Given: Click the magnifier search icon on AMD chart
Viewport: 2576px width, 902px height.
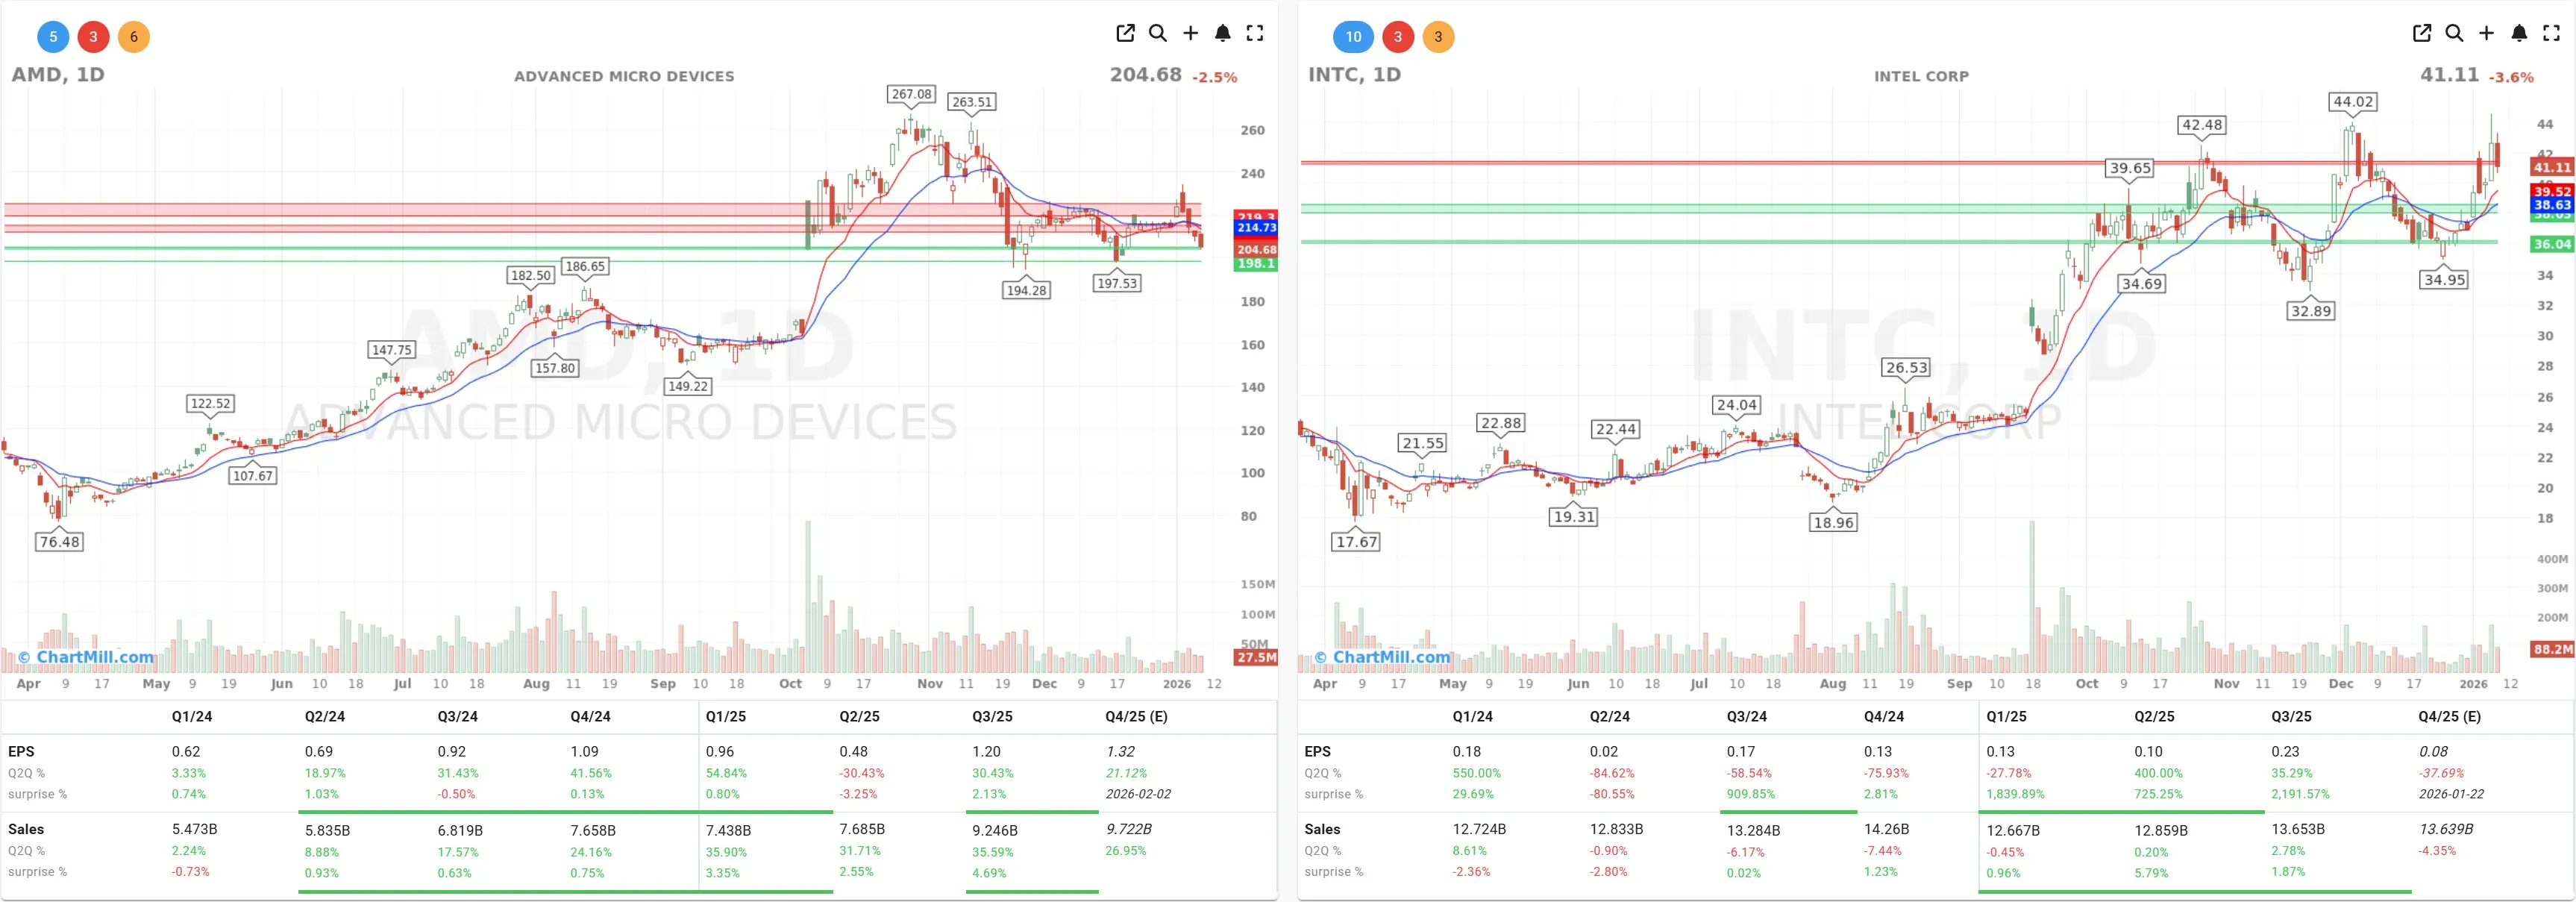Looking at the screenshot, I should pos(1158,33).
